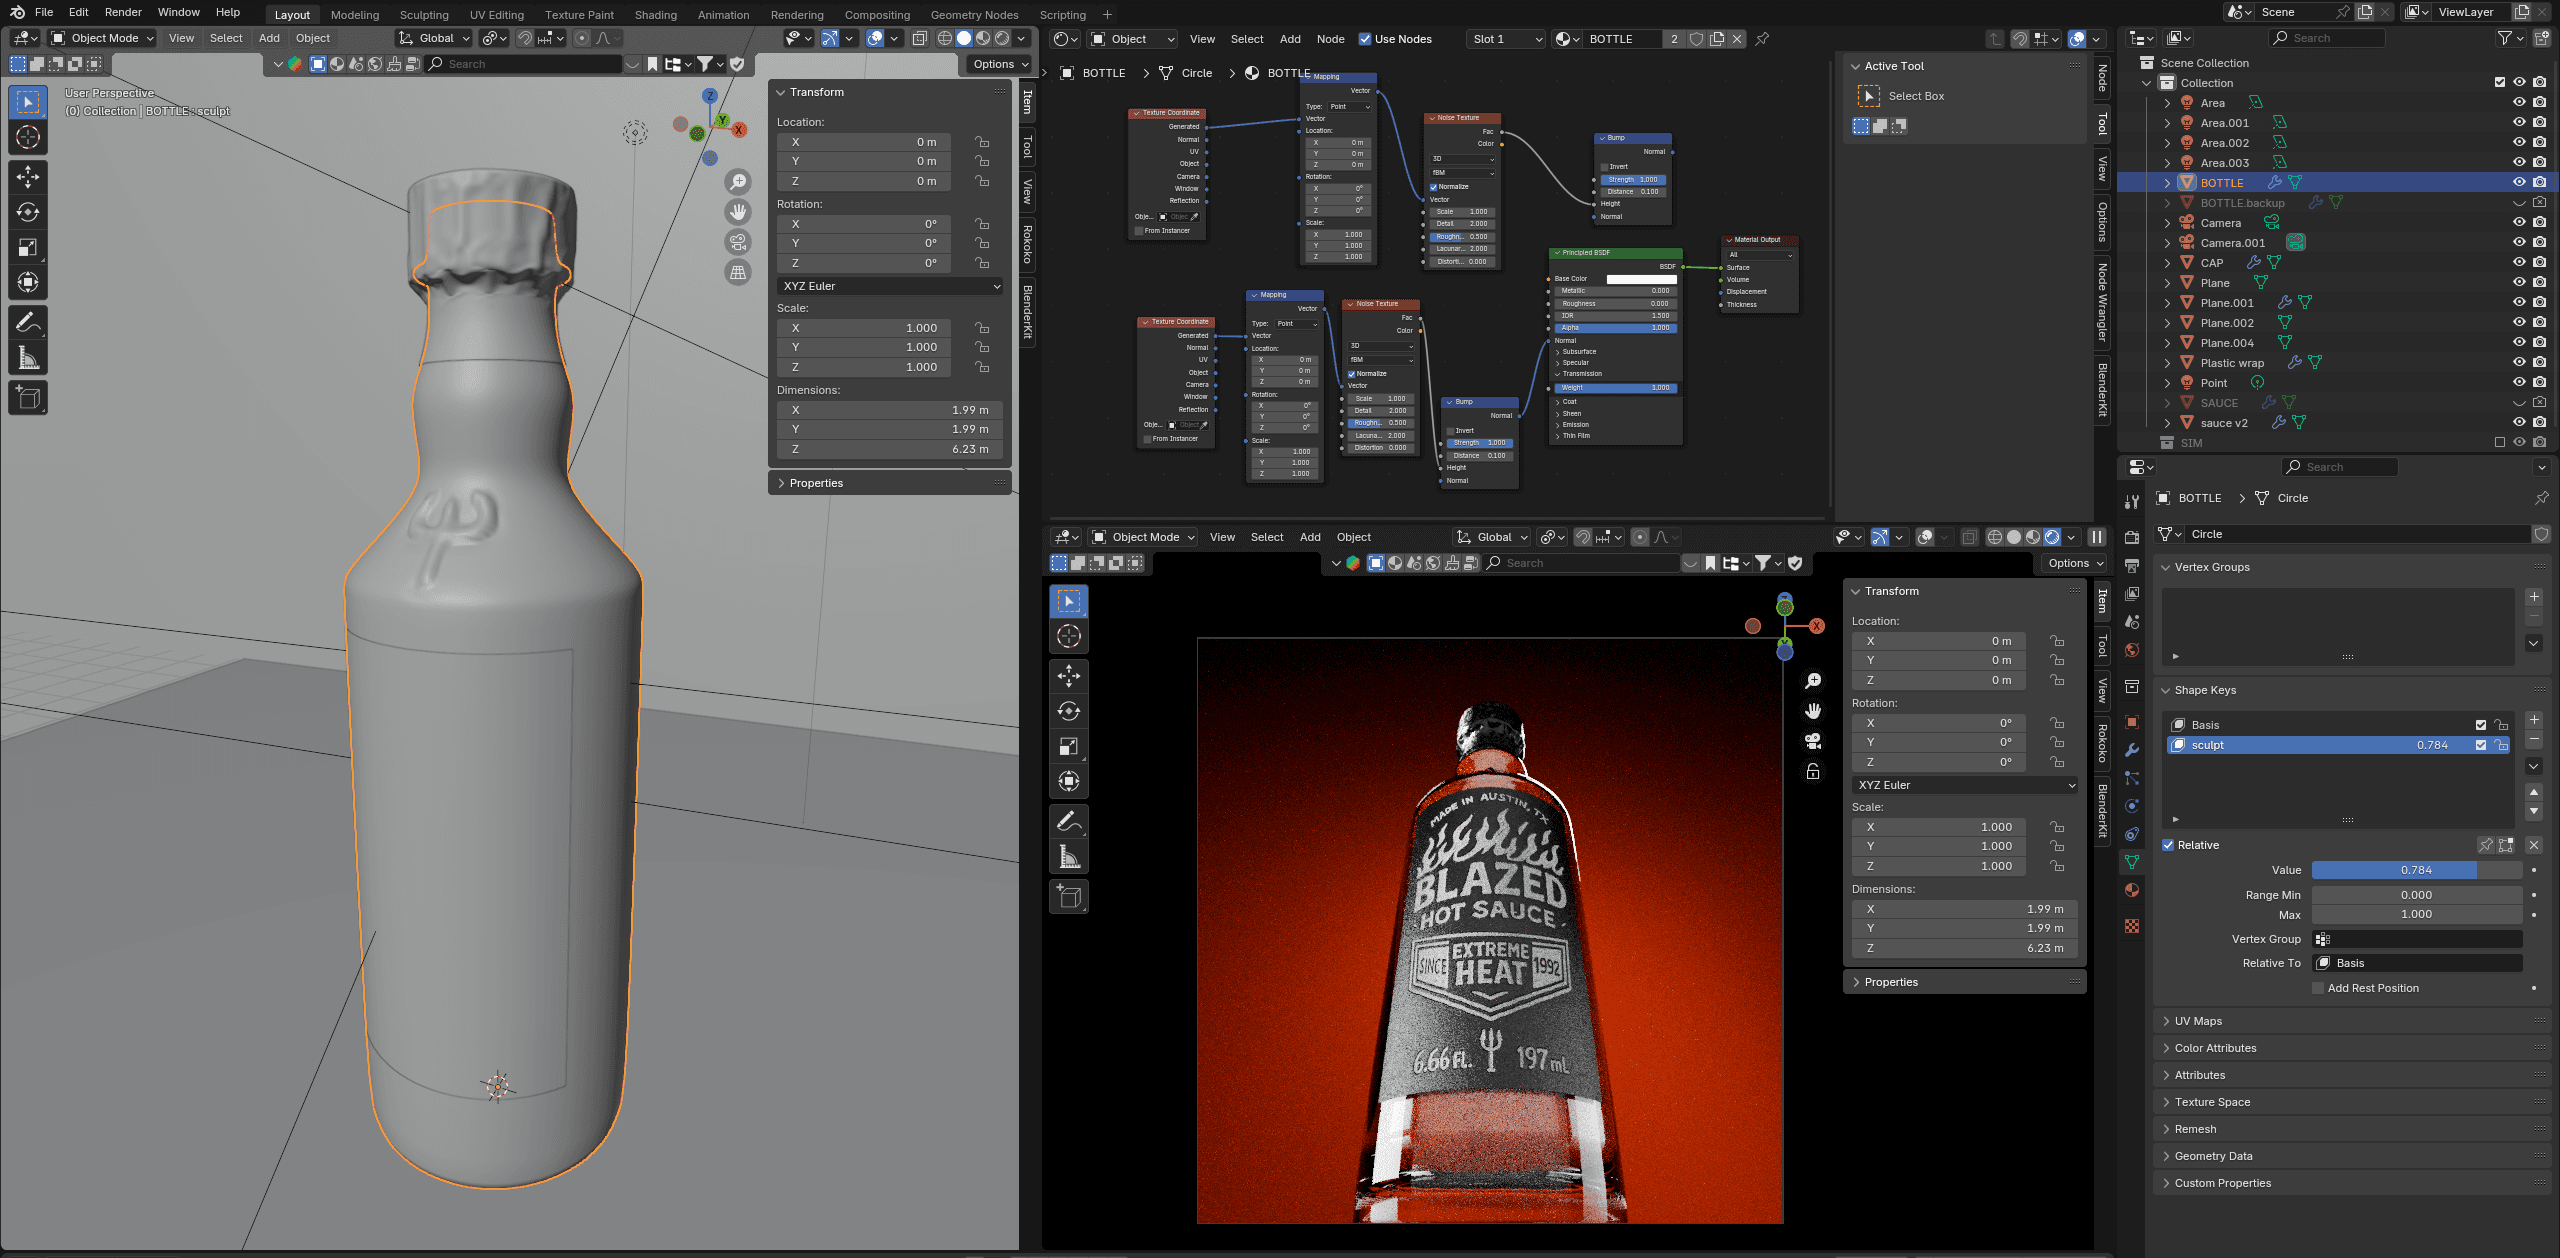This screenshot has width=2560, height=1258.
Task: Open the Slot 1 material slot dropdown
Action: pyautogui.click(x=1507, y=39)
